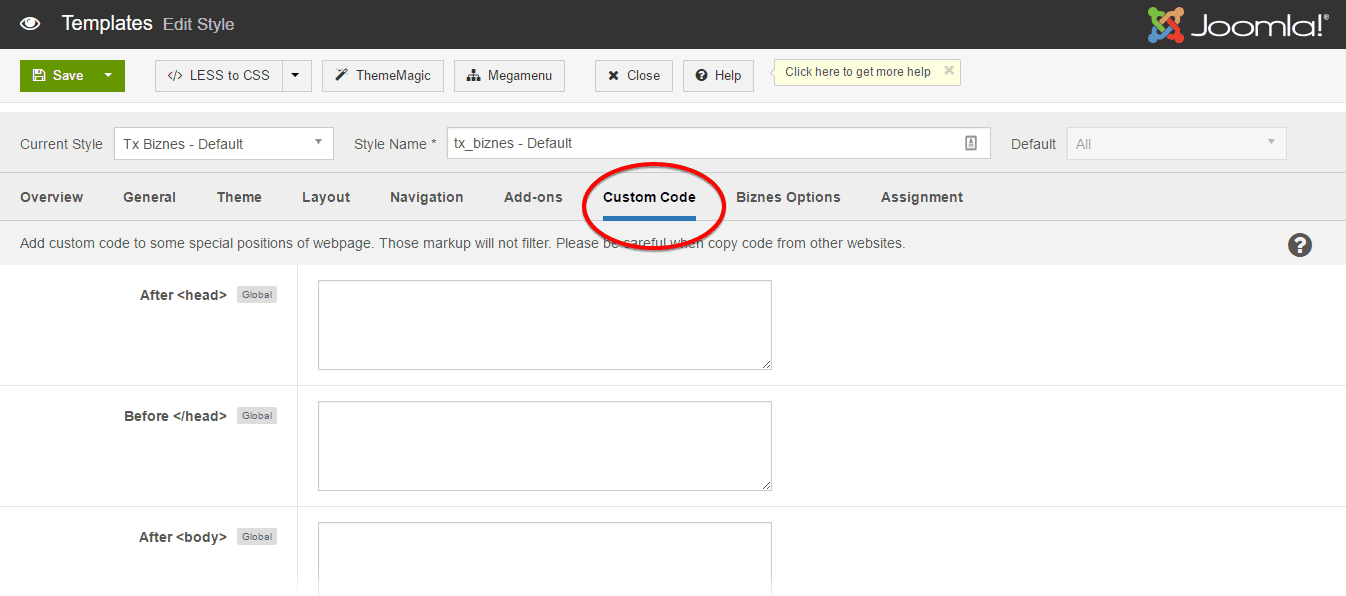The width and height of the screenshot is (1346, 596).
Task: Expand the LESS to CSS dropdown arrow
Action: (297, 76)
